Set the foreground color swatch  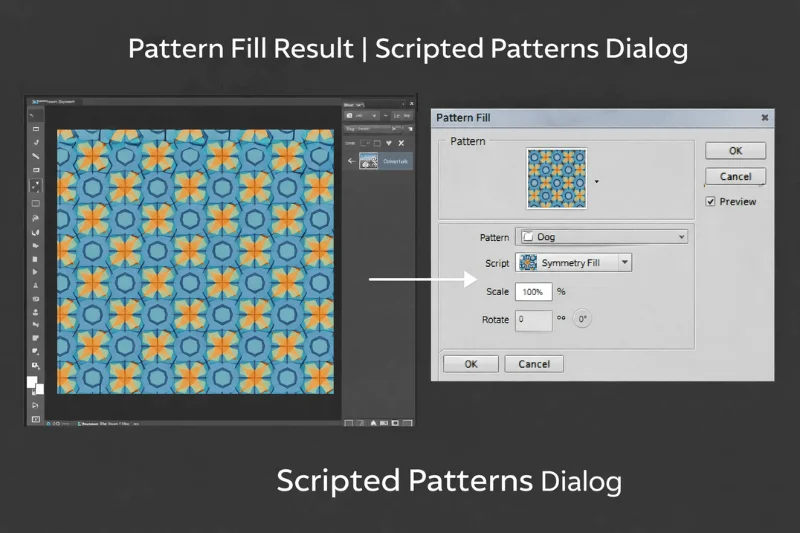(32, 382)
